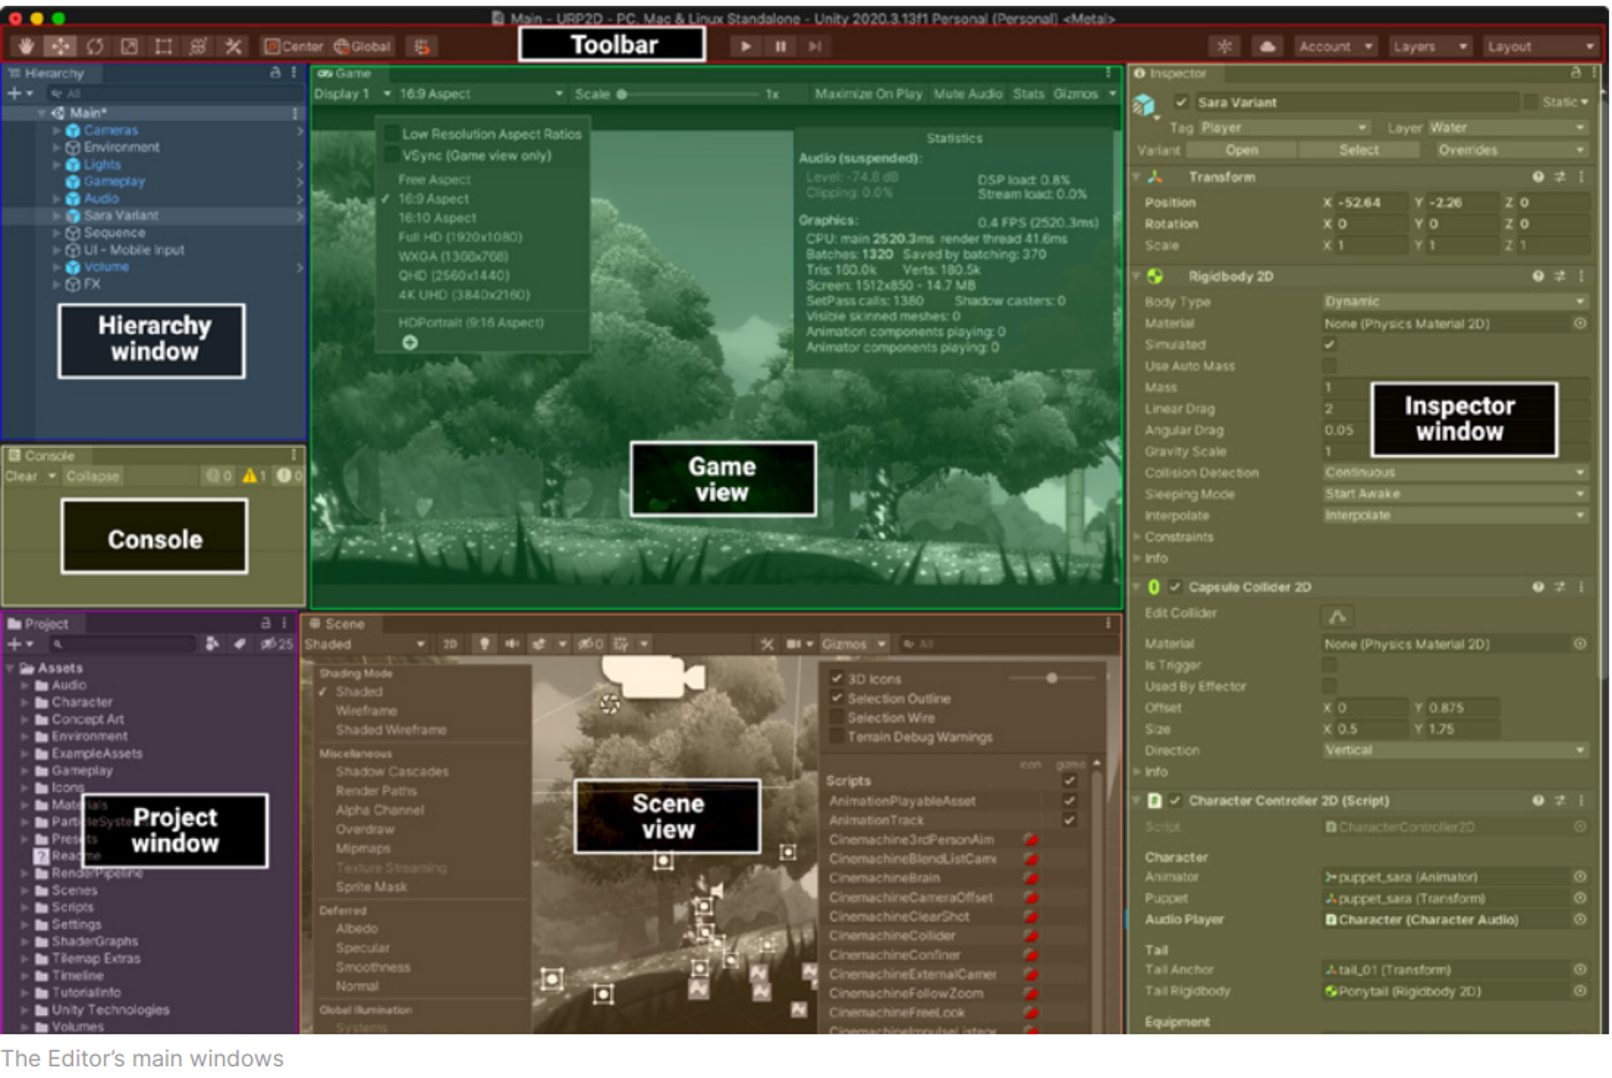This screenshot has height=1078, width=1612.
Task: Open the Body Type dropdown showing Dynamic
Action: pyautogui.click(x=1455, y=302)
